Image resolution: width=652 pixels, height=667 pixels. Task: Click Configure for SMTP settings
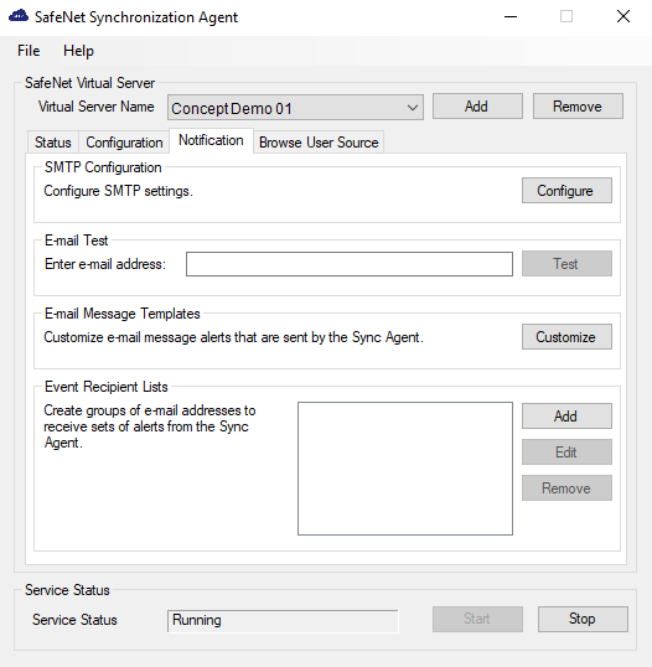coord(566,191)
